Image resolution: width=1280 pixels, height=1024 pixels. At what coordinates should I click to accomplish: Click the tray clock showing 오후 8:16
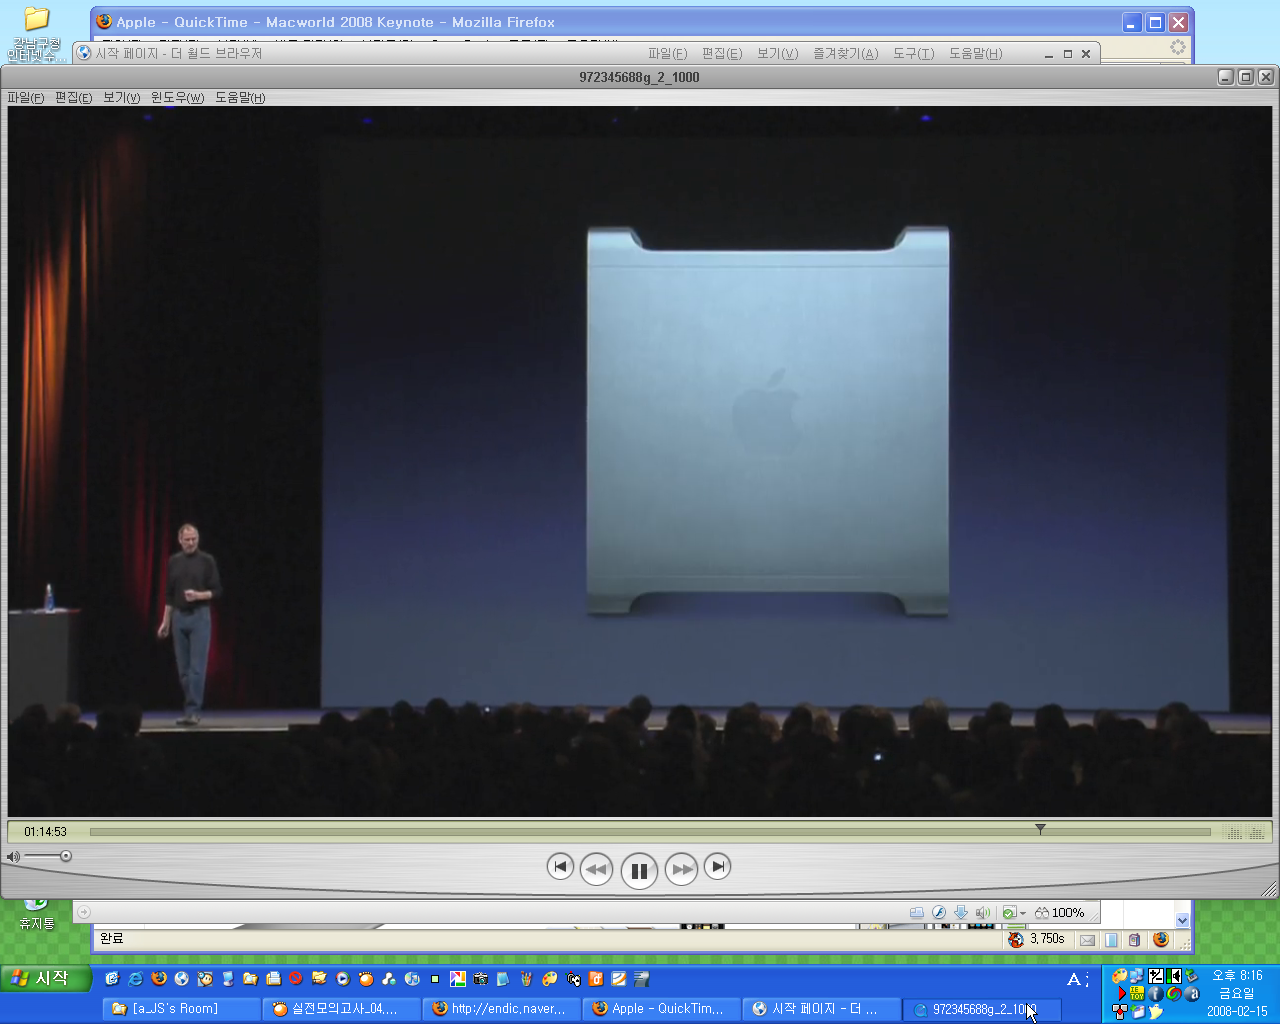(1237, 975)
